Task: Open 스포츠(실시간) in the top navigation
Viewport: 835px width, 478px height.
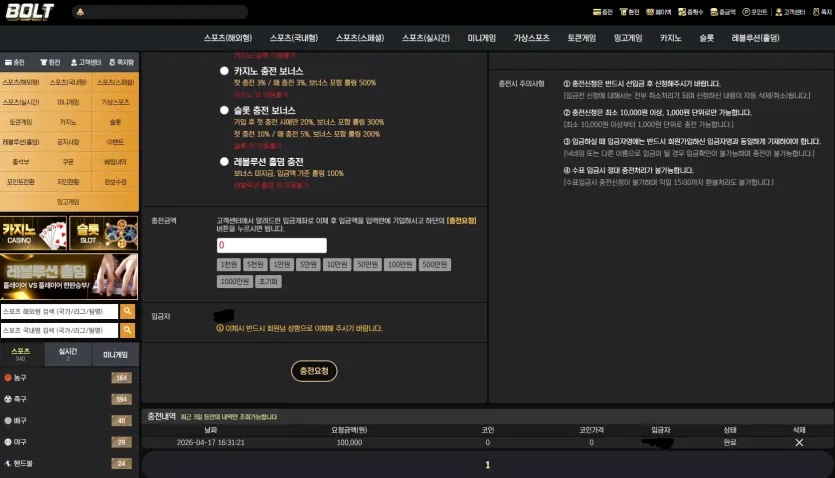Action: click(426, 38)
